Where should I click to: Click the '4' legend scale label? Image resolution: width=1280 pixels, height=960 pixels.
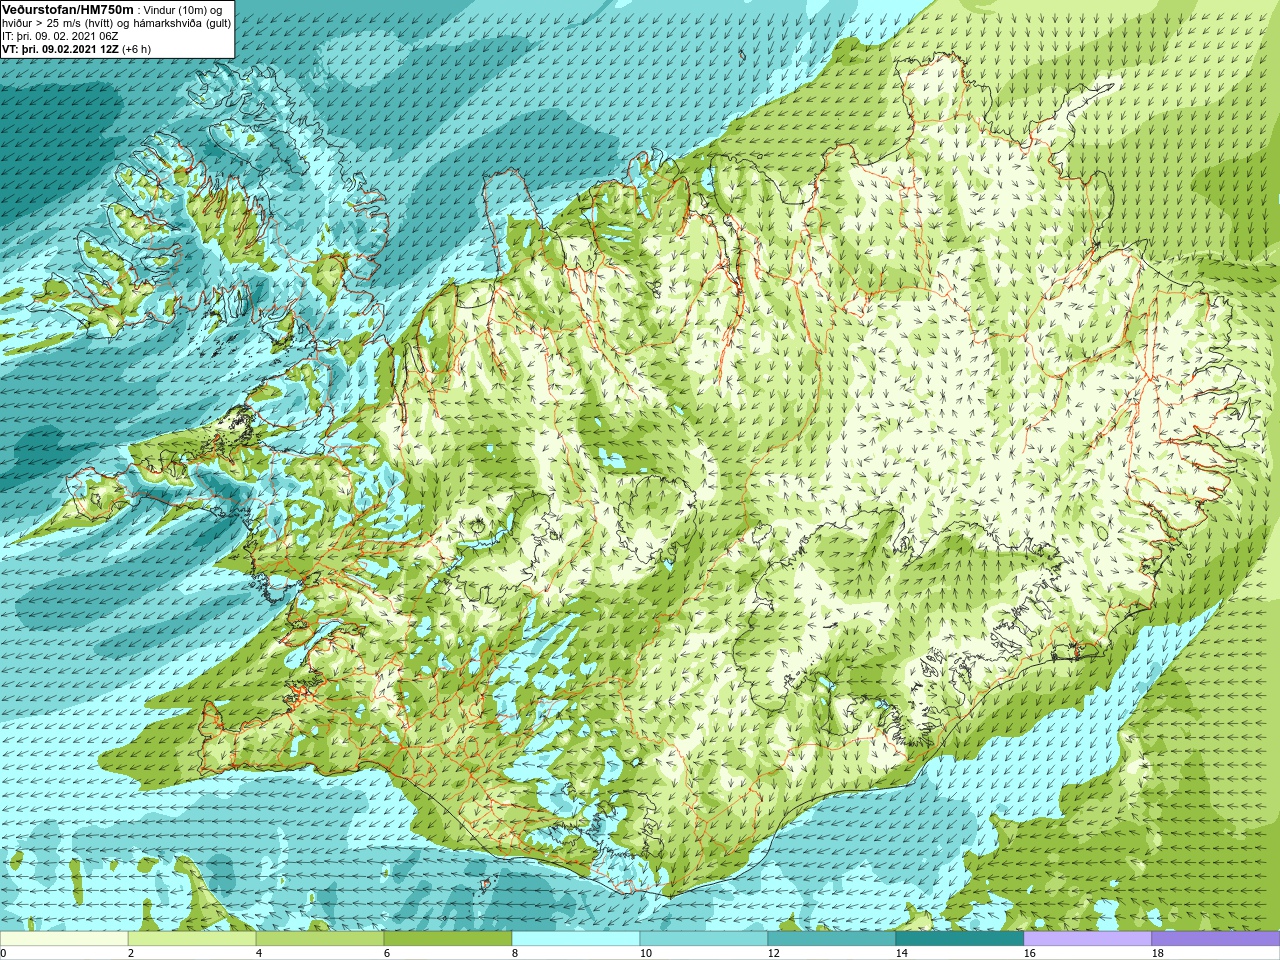click(x=259, y=953)
